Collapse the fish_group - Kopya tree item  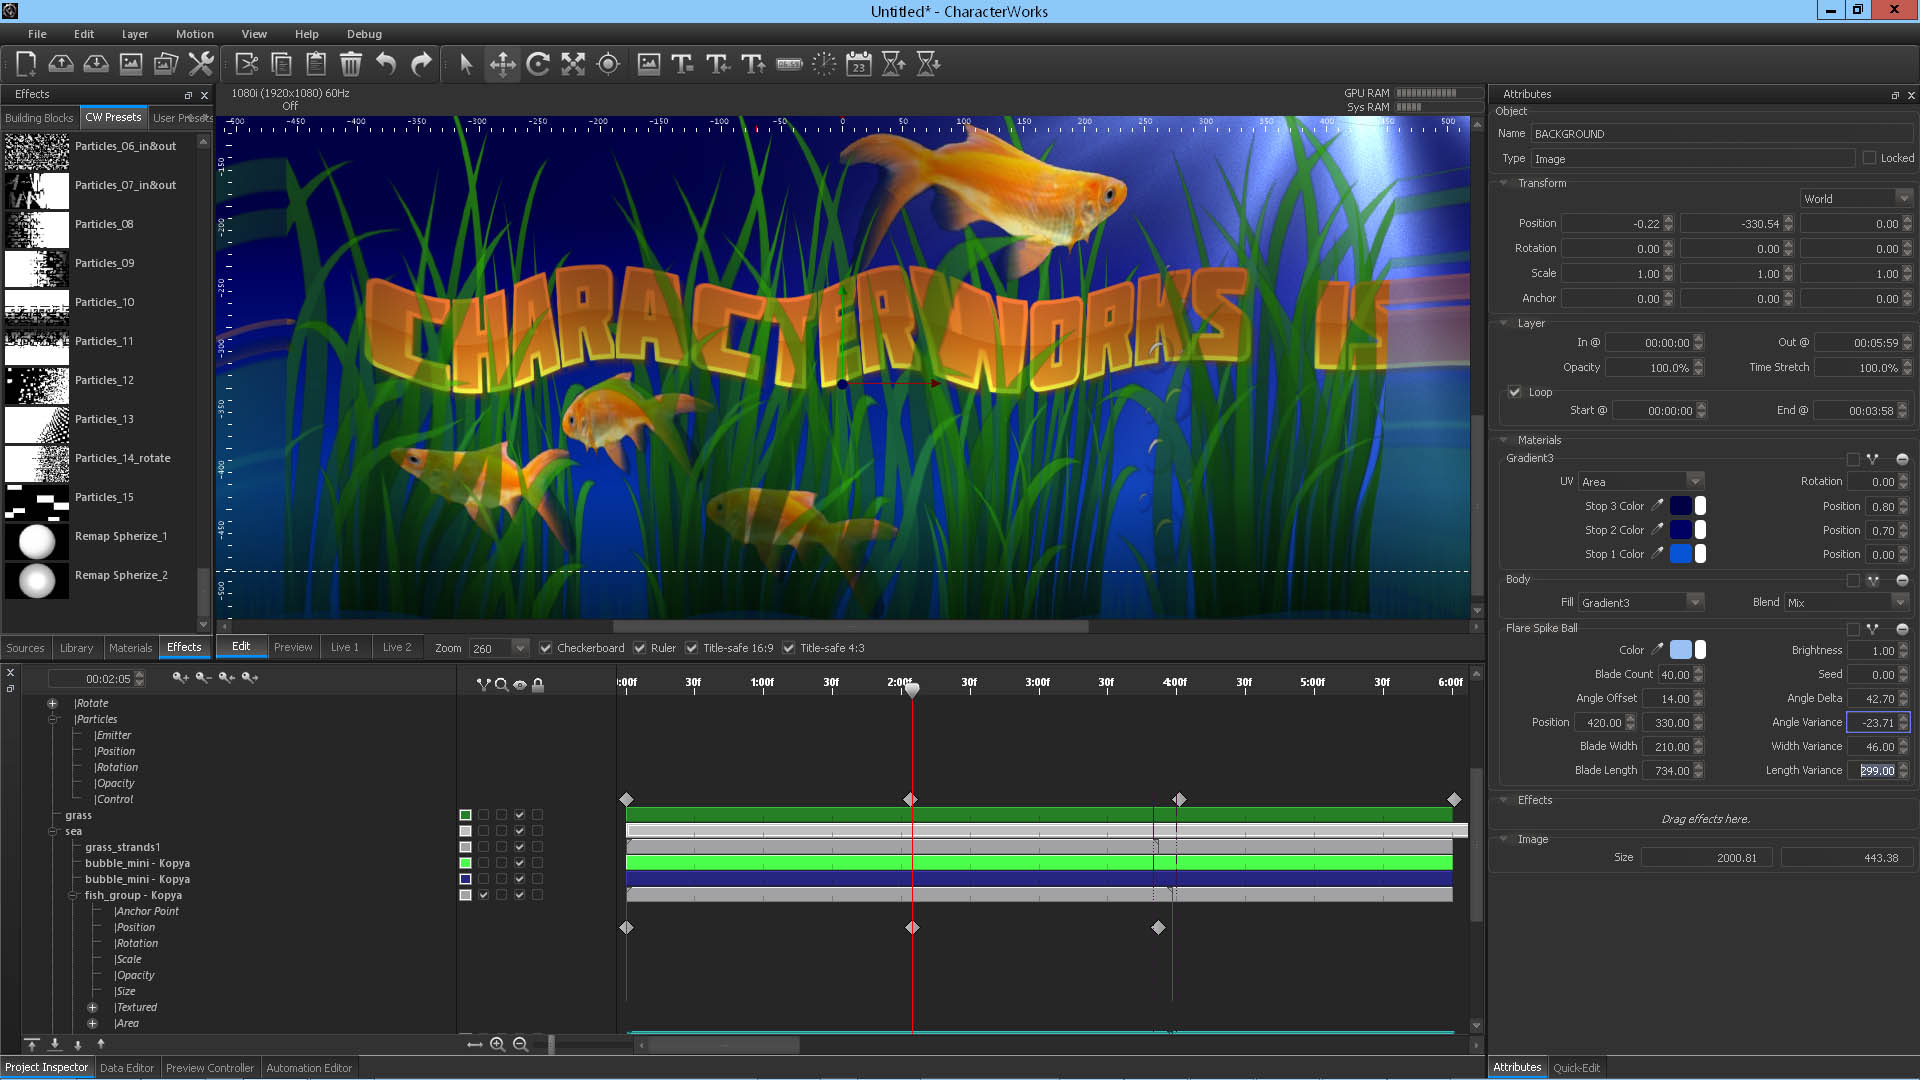pos(73,895)
